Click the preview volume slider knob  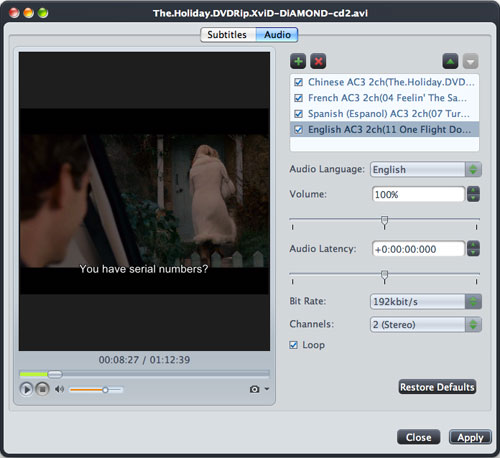(105, 390)
